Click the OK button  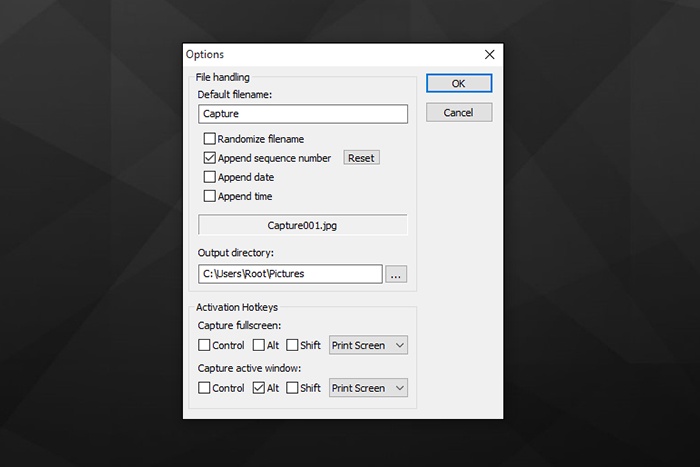click(x=459, y=83)
